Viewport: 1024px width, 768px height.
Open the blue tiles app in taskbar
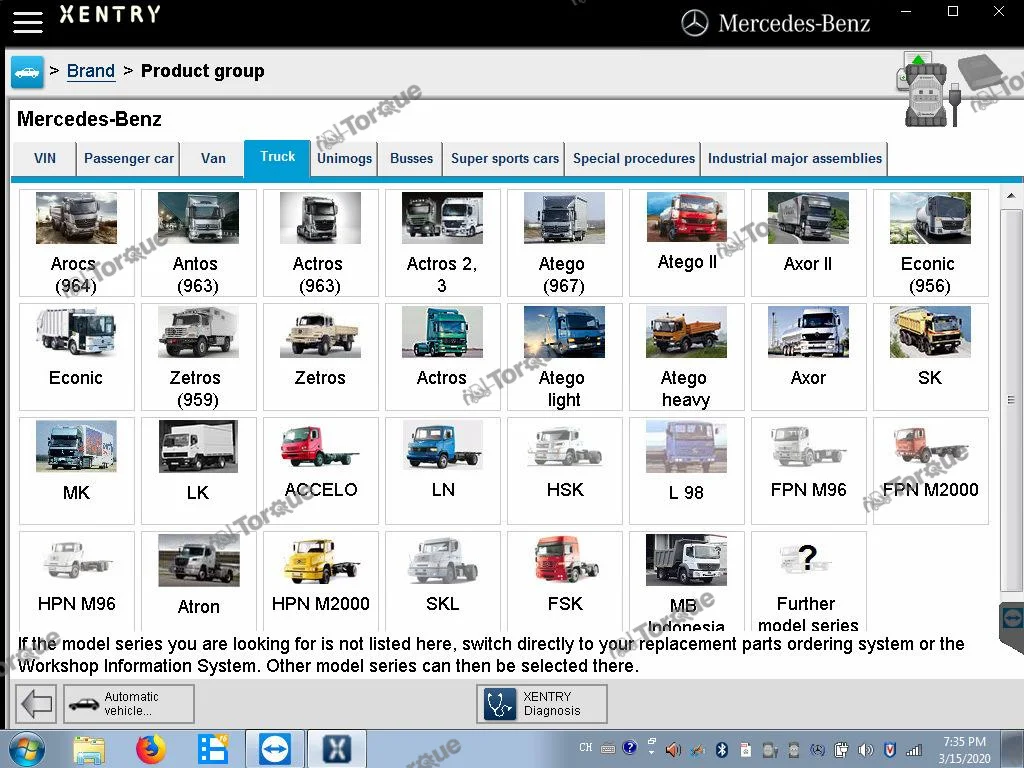point(213,750)
